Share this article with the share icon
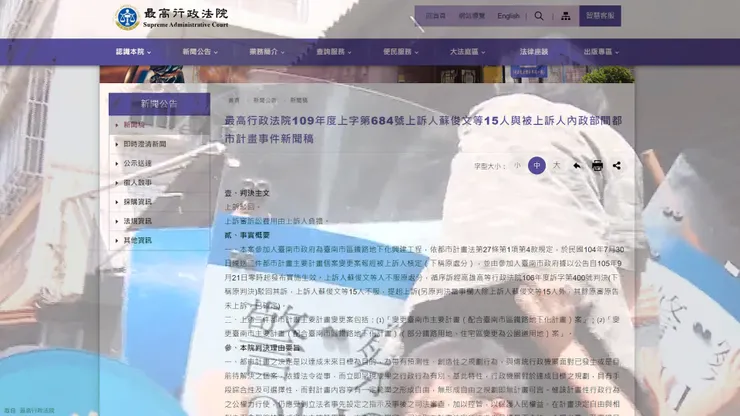 (x=617, y=166)
